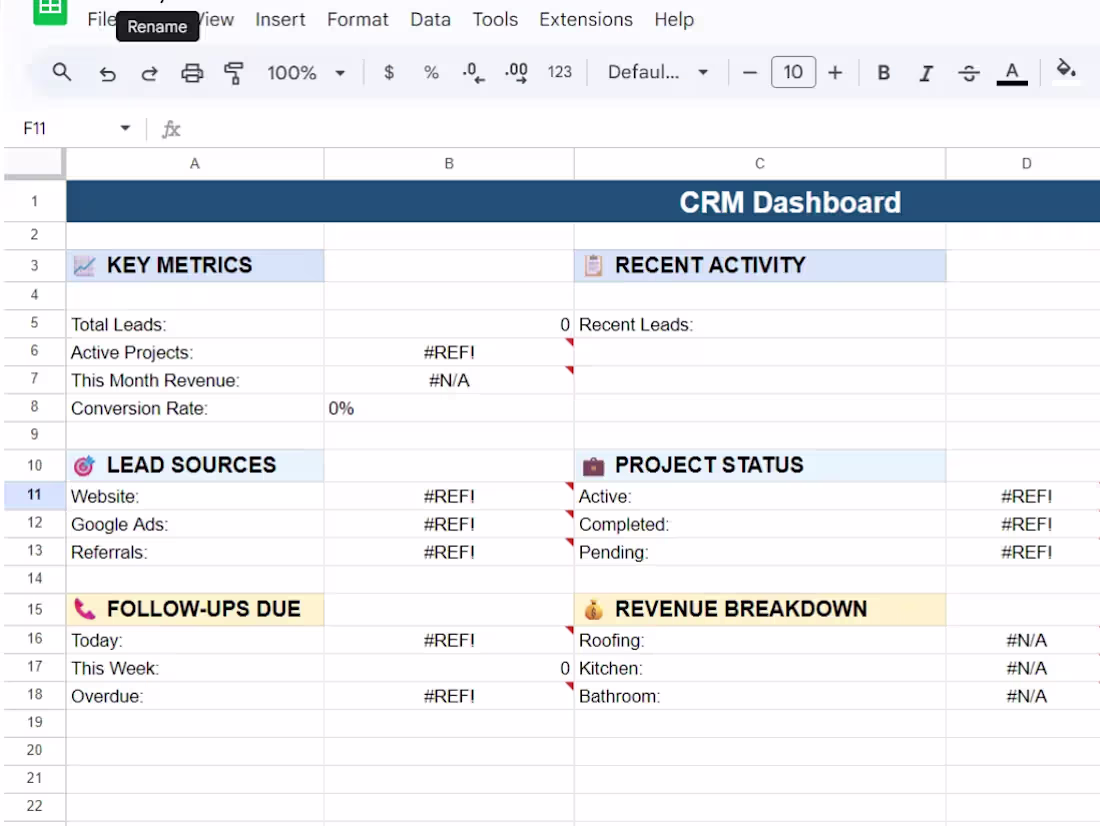
Task: Open the Help menu
Action: [673, 20]
